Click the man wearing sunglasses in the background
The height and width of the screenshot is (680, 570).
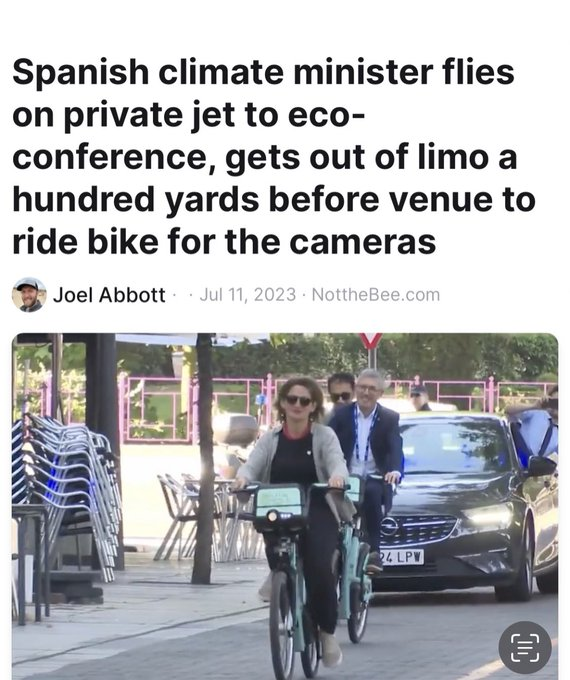pyautogui.click(x=341, y=390)
